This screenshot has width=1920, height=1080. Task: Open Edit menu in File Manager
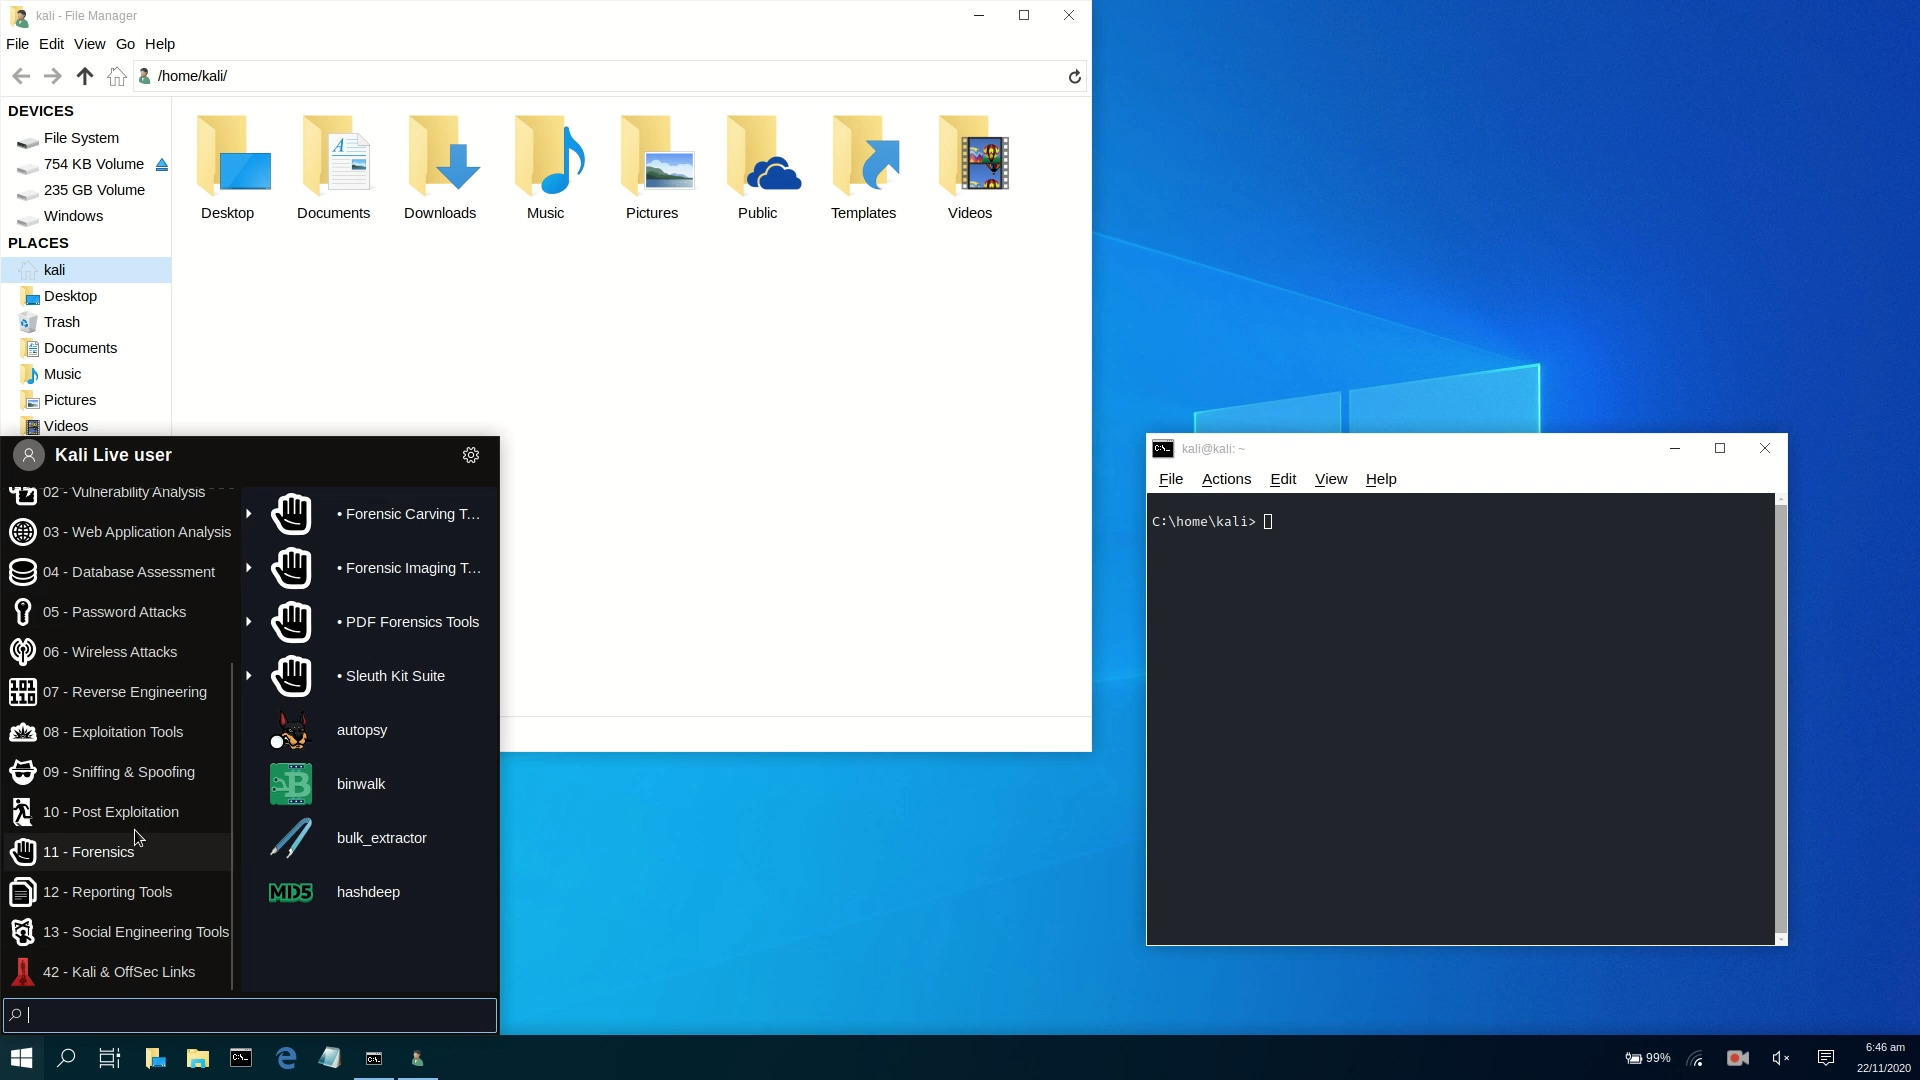click(51, 44)
